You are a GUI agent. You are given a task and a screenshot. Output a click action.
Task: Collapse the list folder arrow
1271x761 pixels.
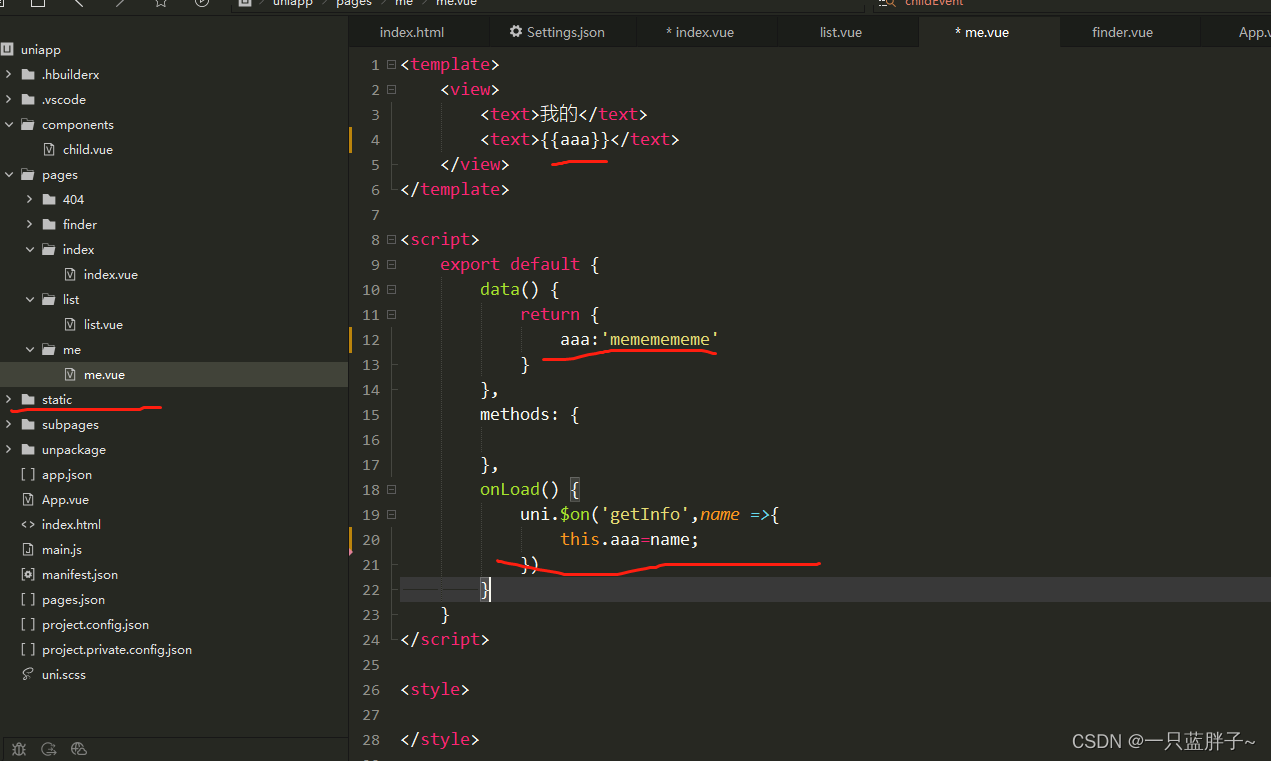pyautogui.click(x=30, y=300)
